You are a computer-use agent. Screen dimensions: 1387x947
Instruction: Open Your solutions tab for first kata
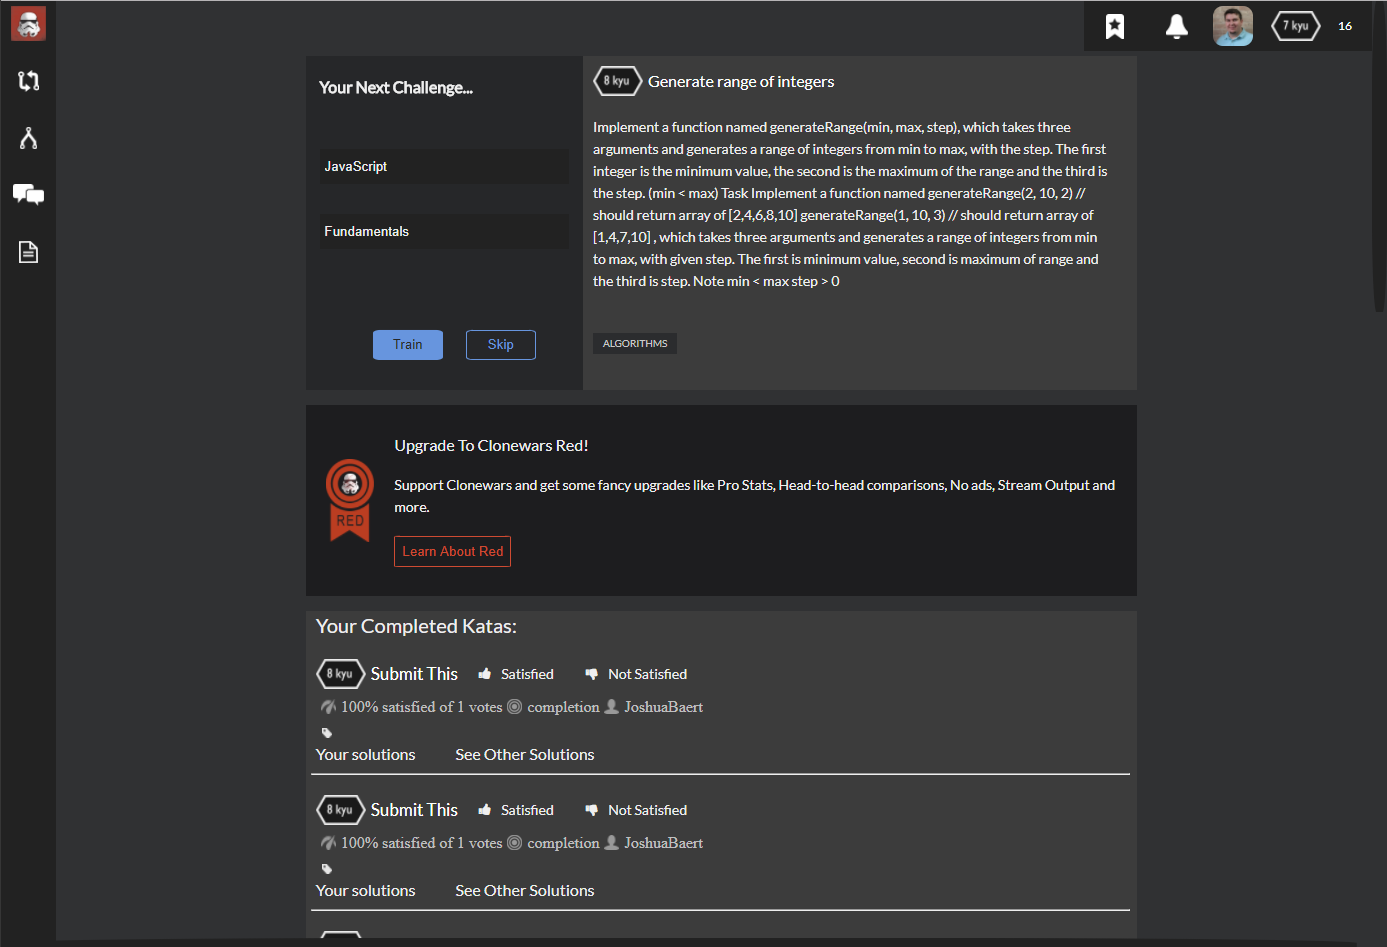tap(365, 755)
